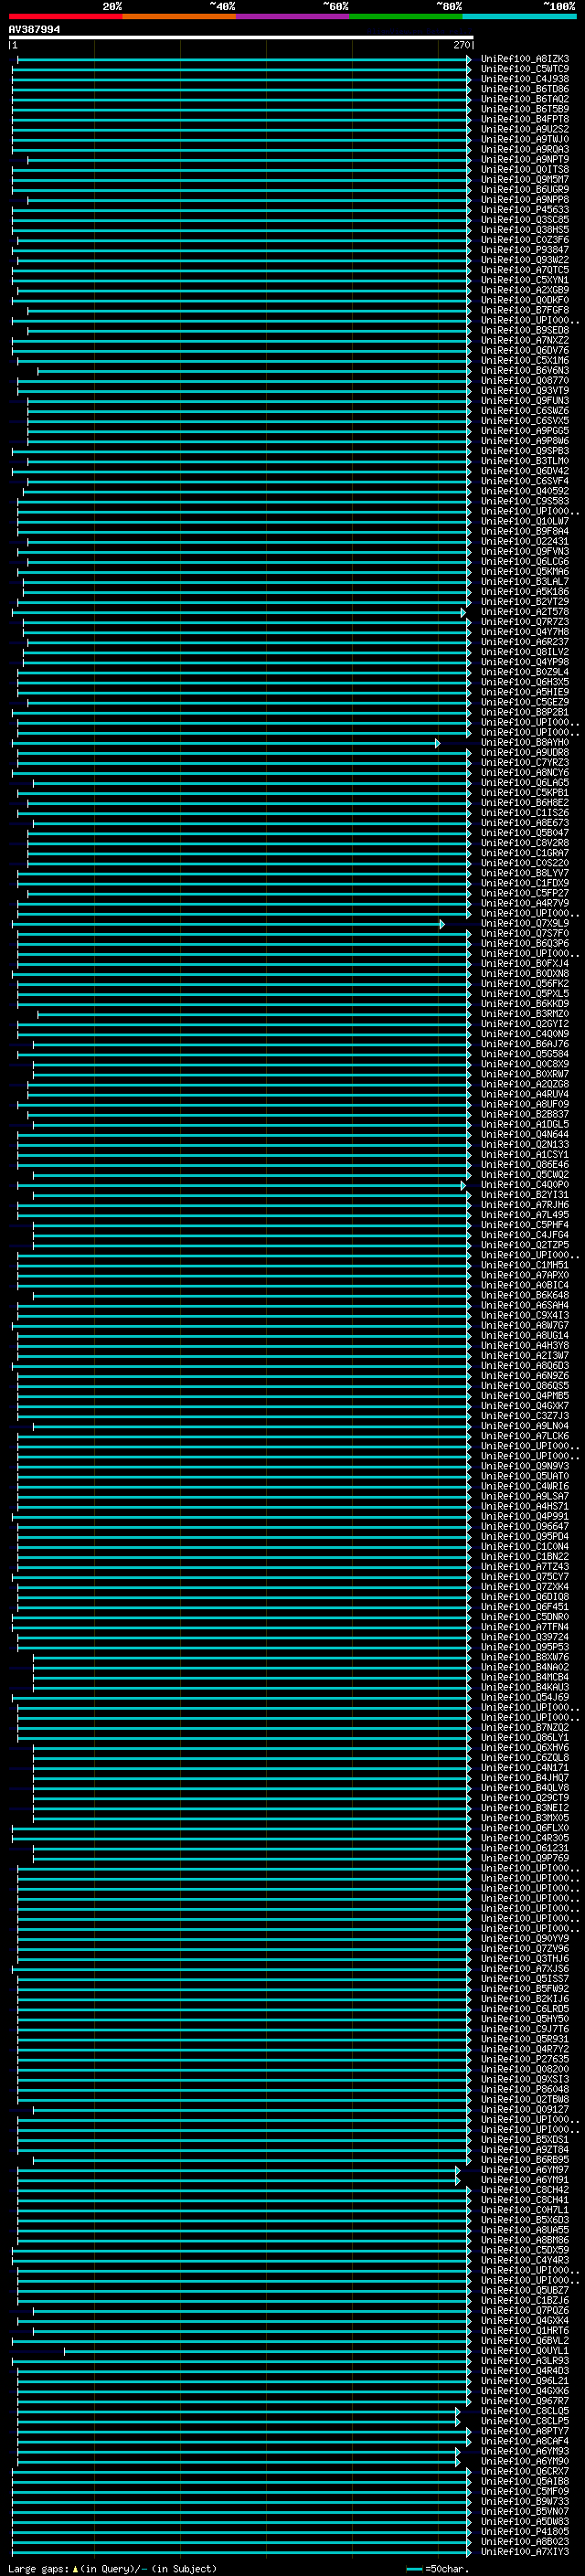Image resolution: width=585 pixels, height=2576 pixels.
Task: Click the label UniRef100_B4NA02
Action: (525, 1666)
